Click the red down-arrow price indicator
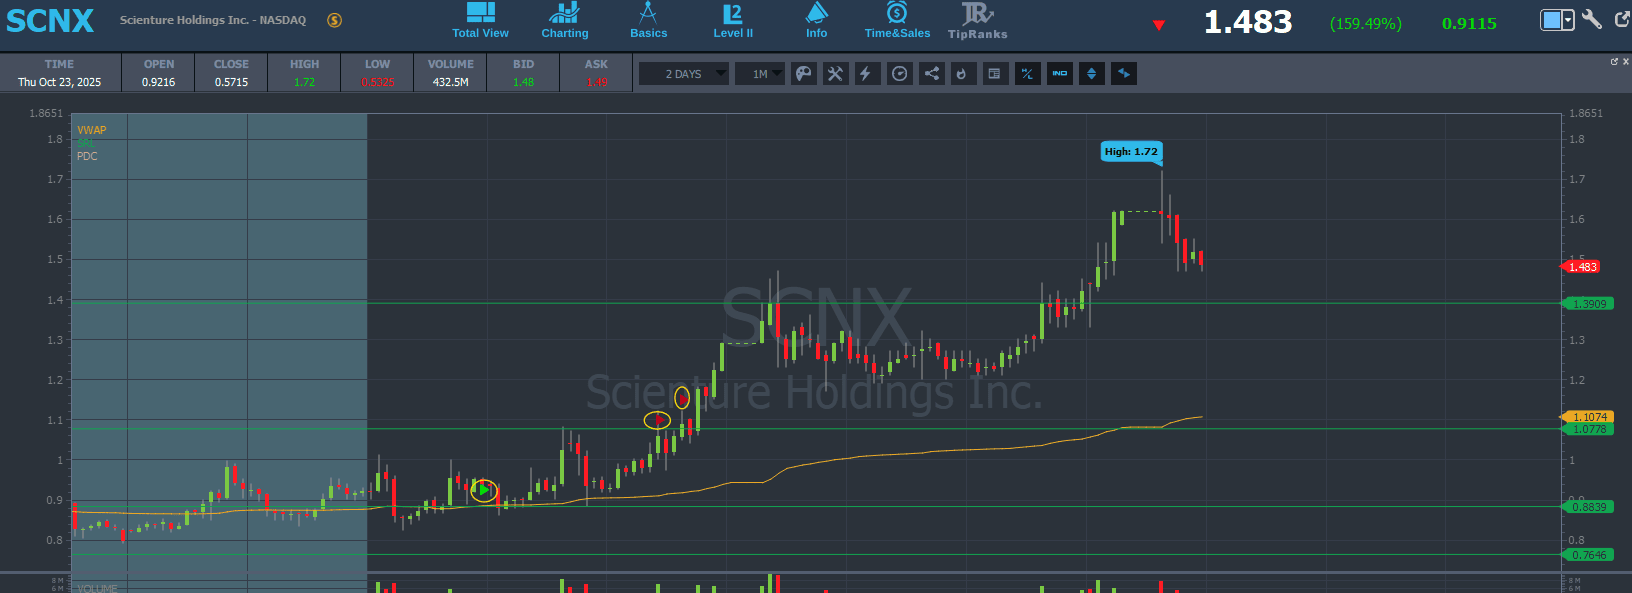This screenshot has width=1632, height=593. click(1159, 25)
